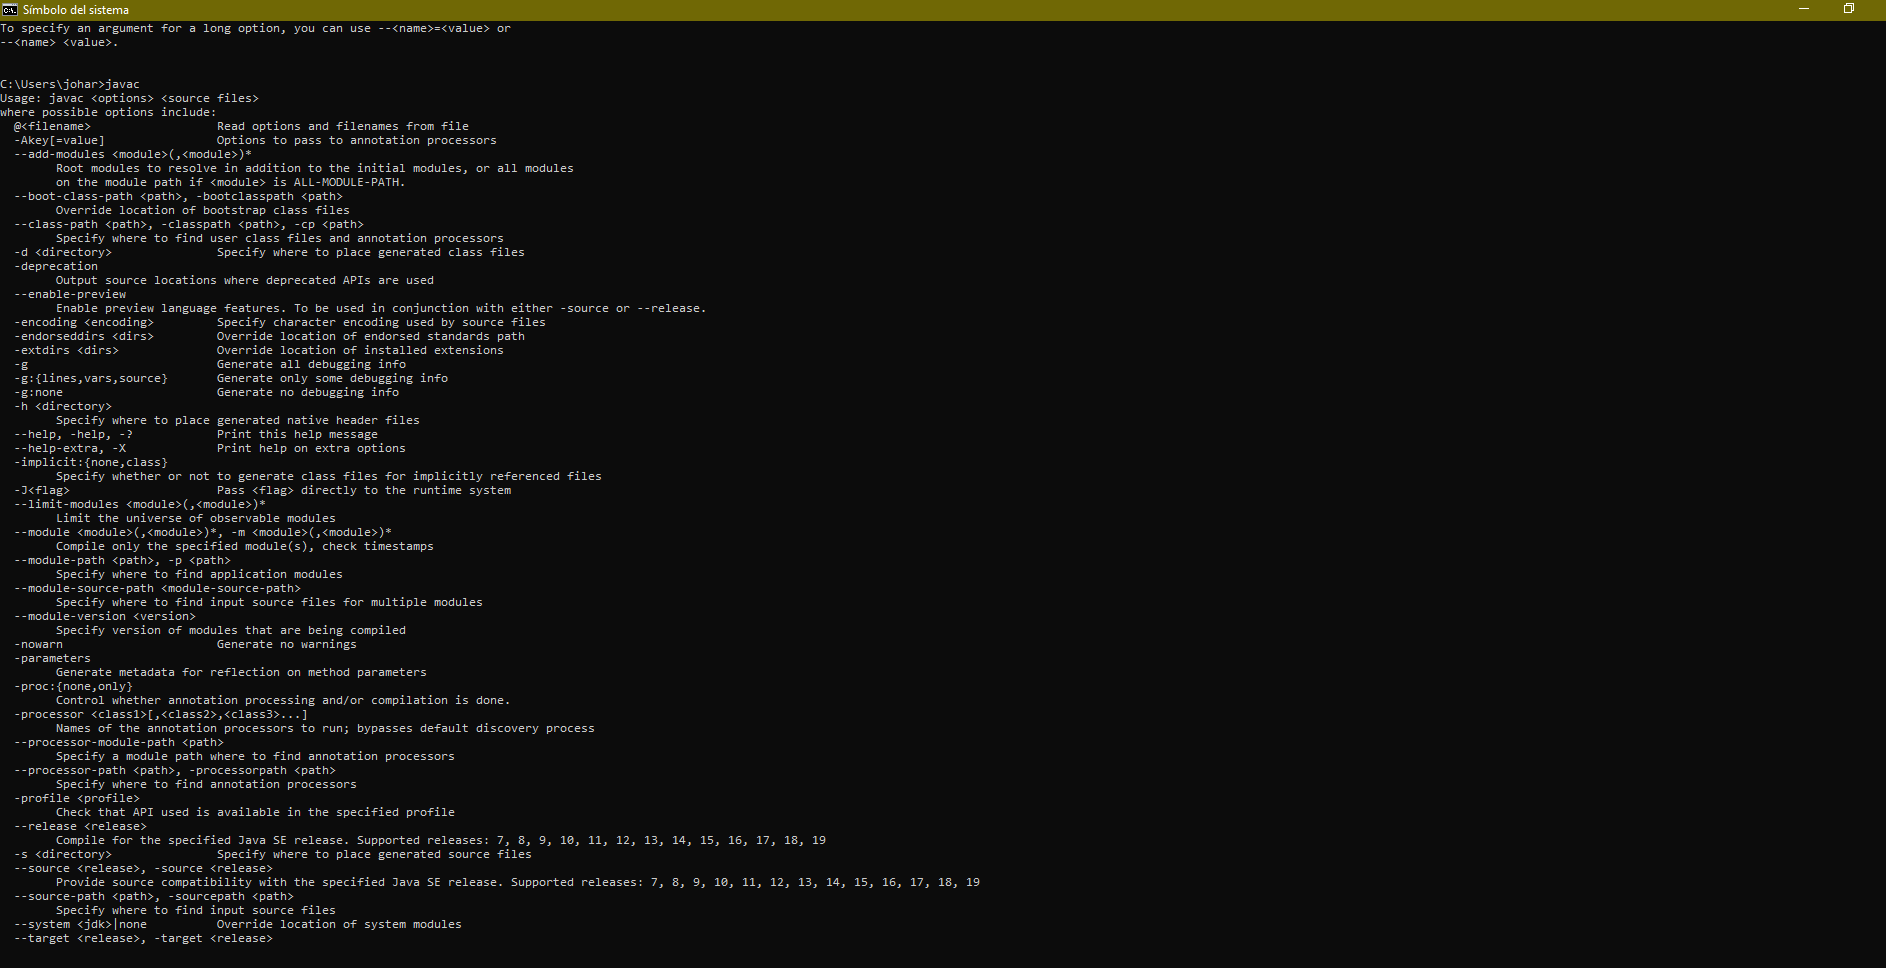Click the Command Prompt icon in the title bar
Image resolution: width=1886 pixels, height=968 pixels.
click(10, 9)
